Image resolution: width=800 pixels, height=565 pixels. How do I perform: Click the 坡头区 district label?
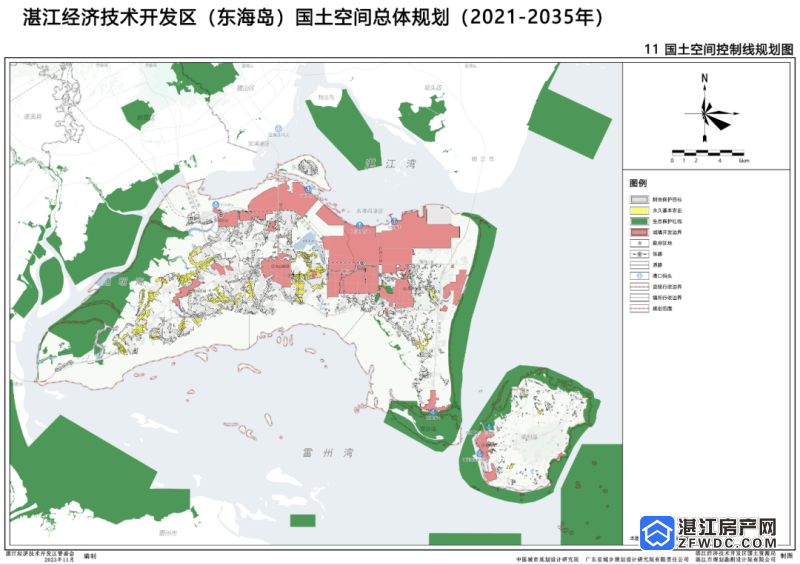[x=433, y=88]
